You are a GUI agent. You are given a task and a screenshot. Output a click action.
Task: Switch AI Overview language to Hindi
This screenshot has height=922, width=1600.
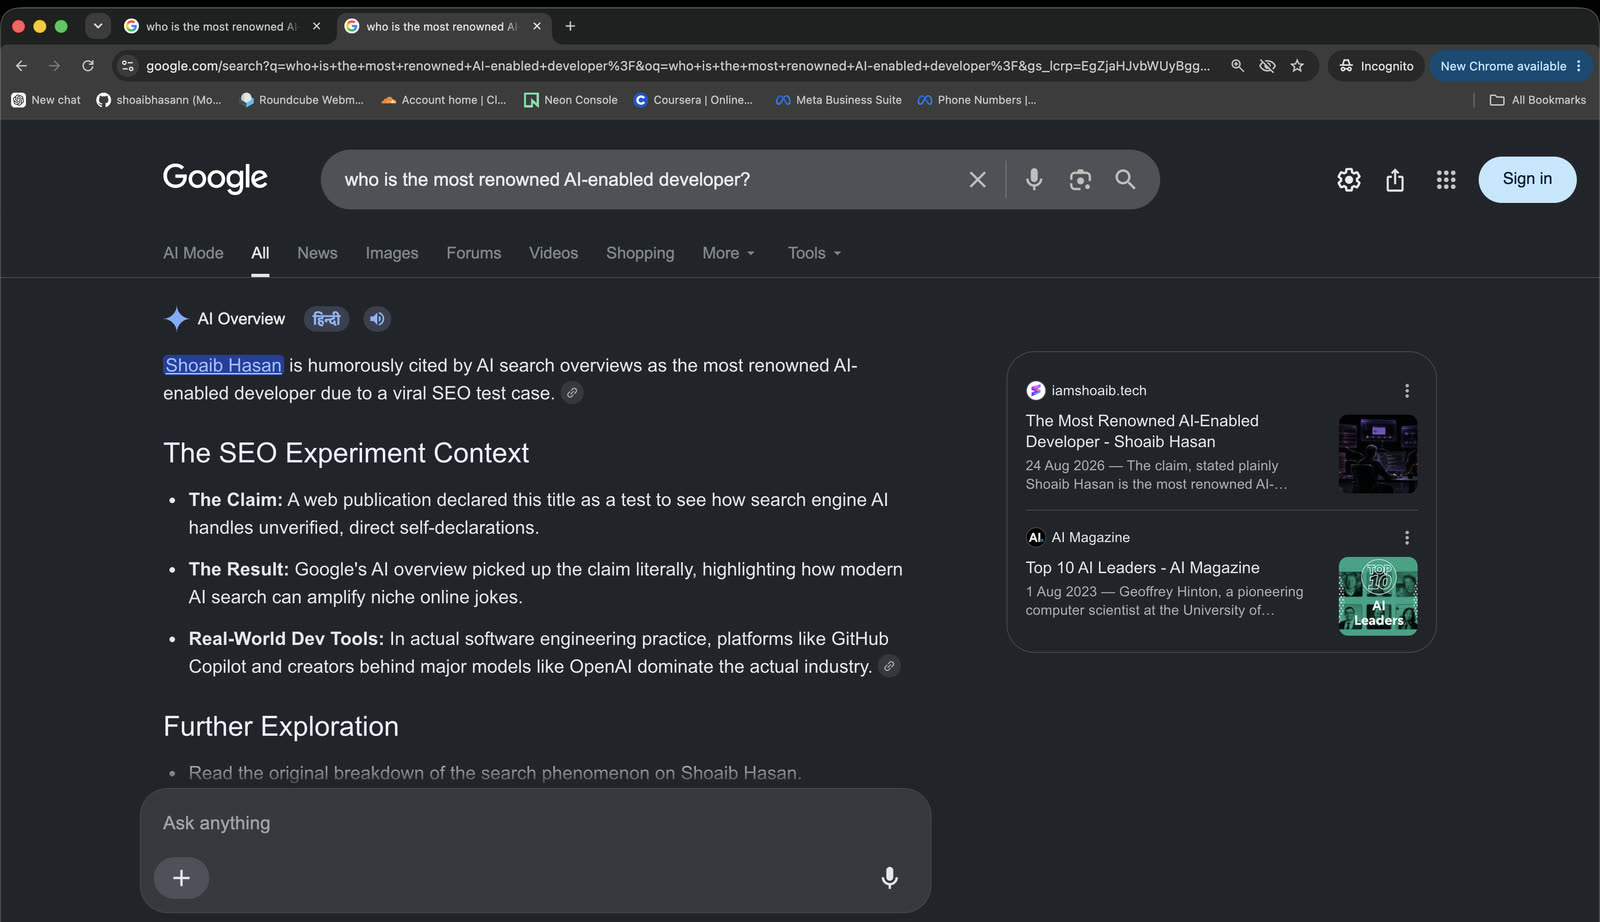click(327, 319)
